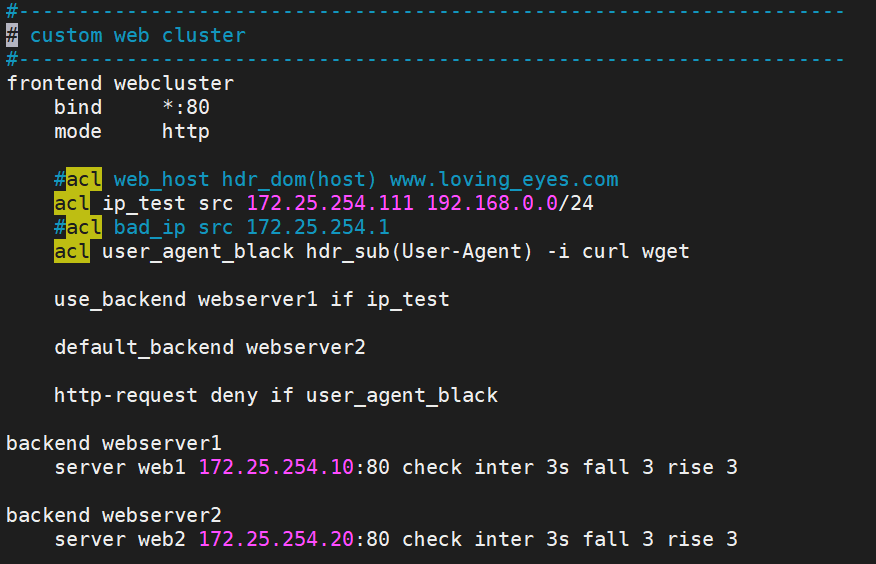The width and height of the screenshot is (876, 564).
Task: Click 'hdr_dom(host)' in the commented line
Action: (299, 180)
